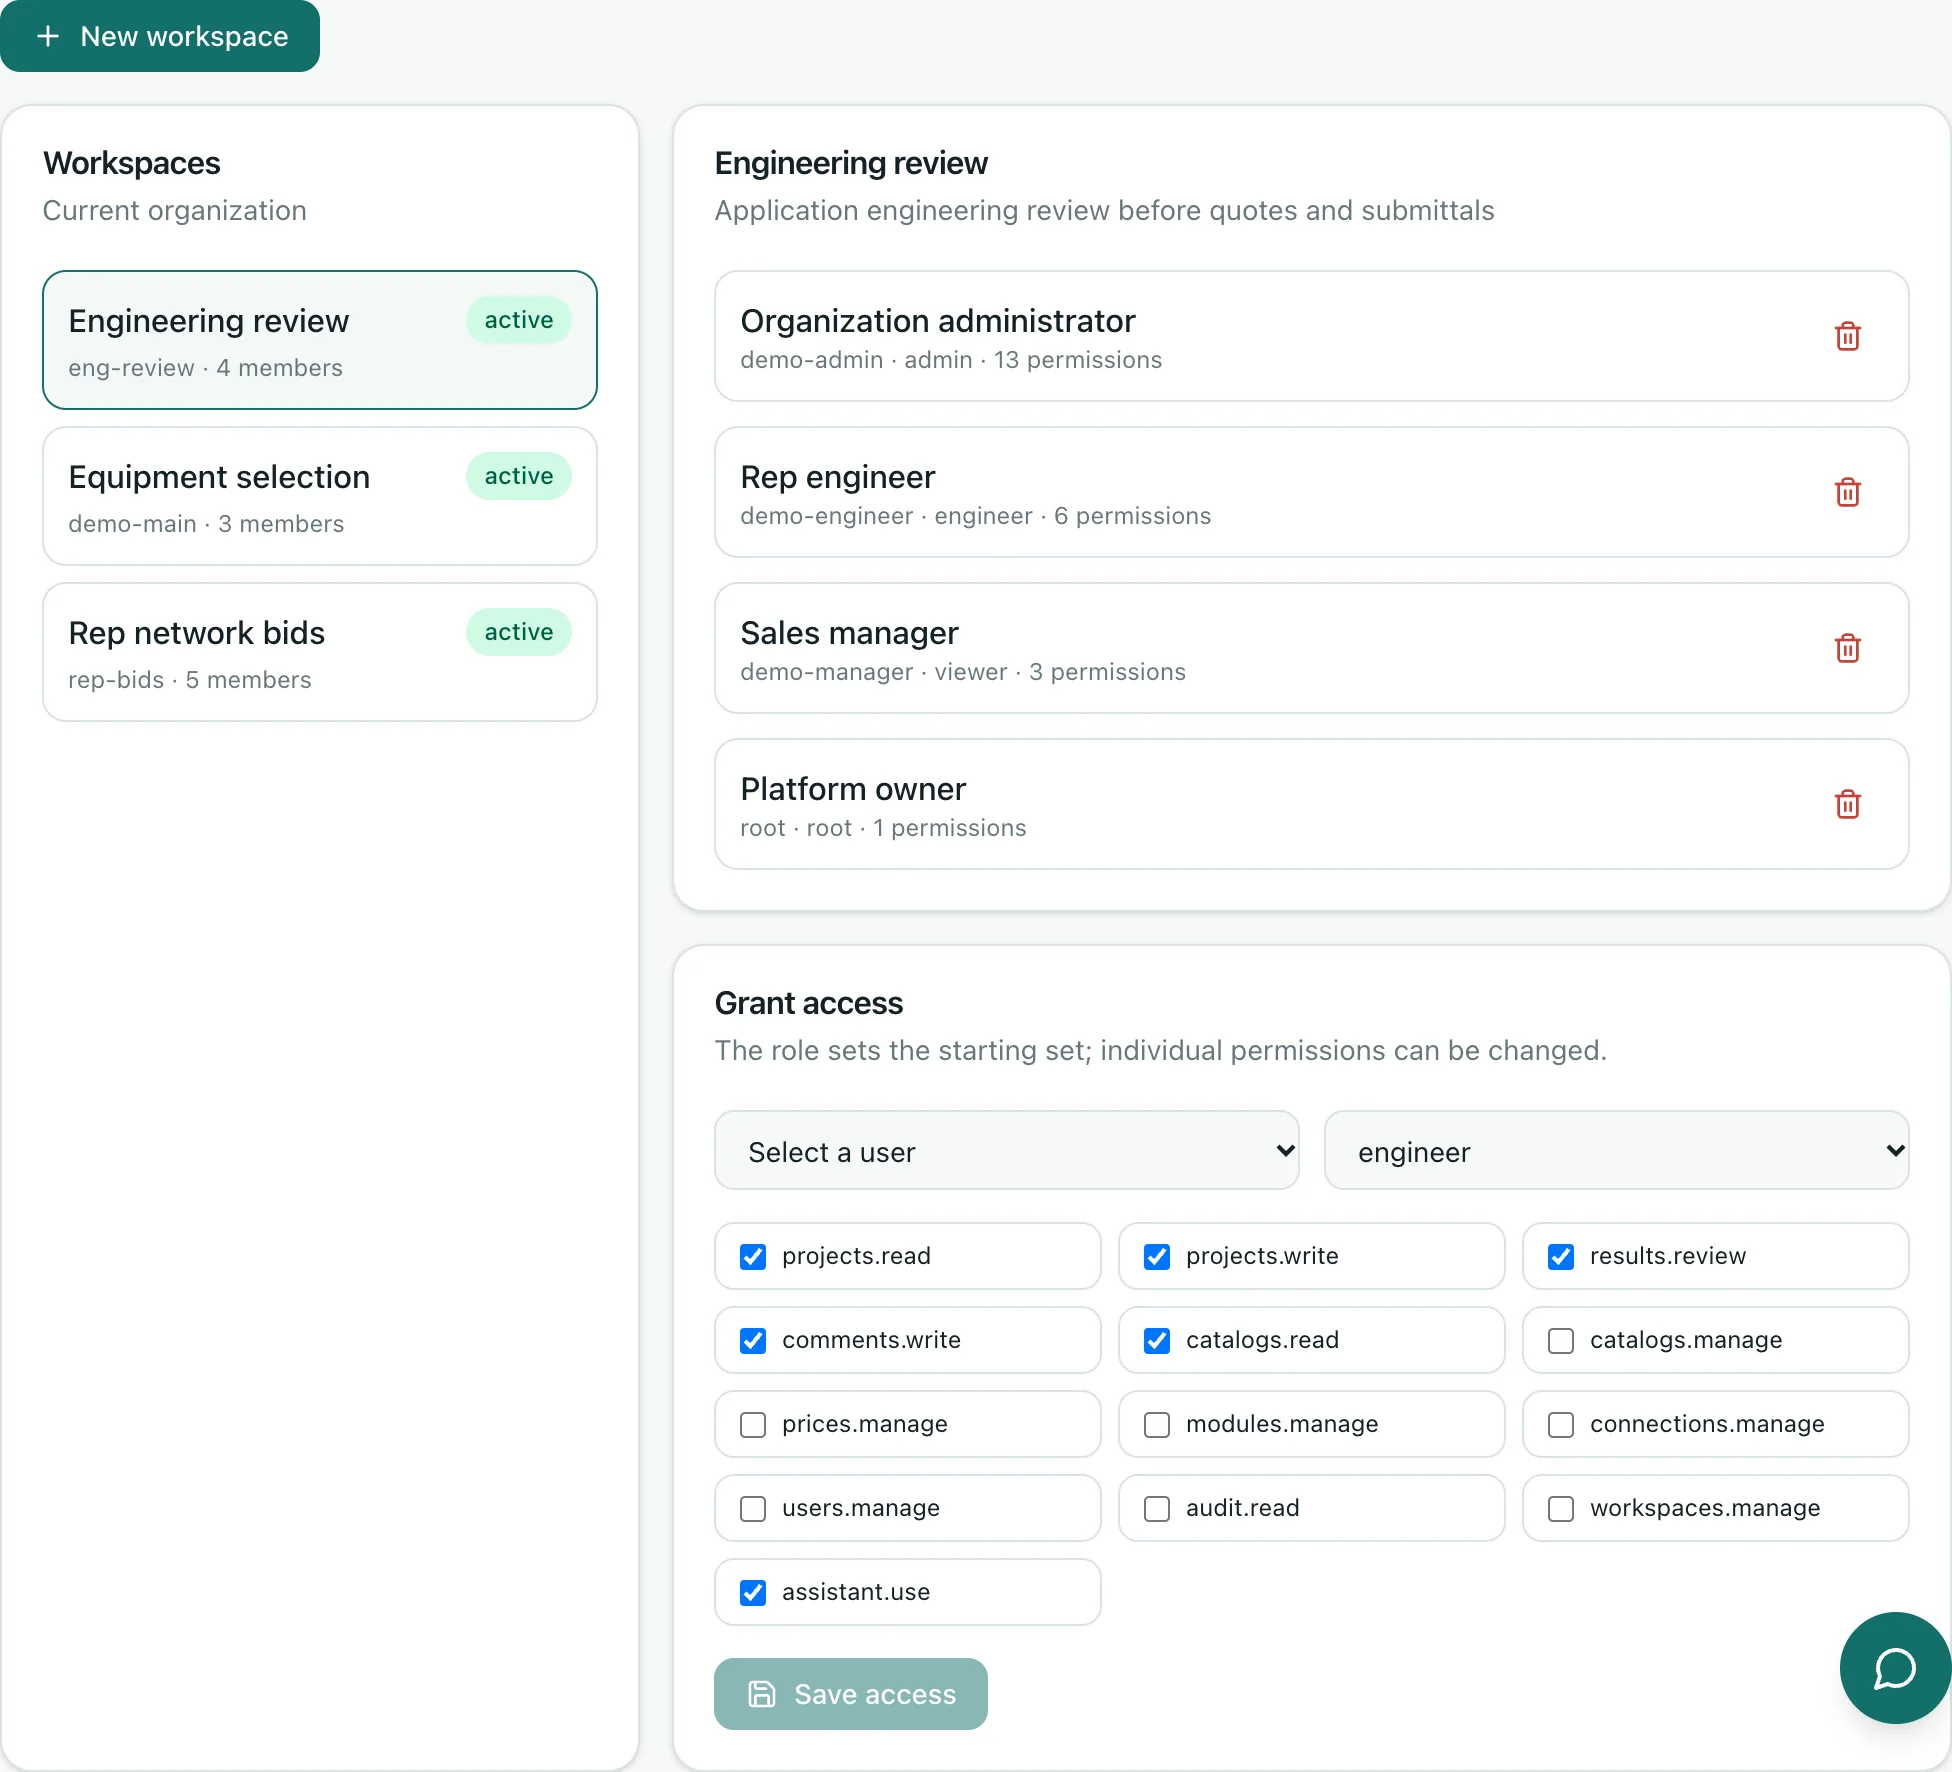Viewport: 1952px width, 1772px height.
Task: Click the floppy disk icon in Save access
Action: [762, 1694]
